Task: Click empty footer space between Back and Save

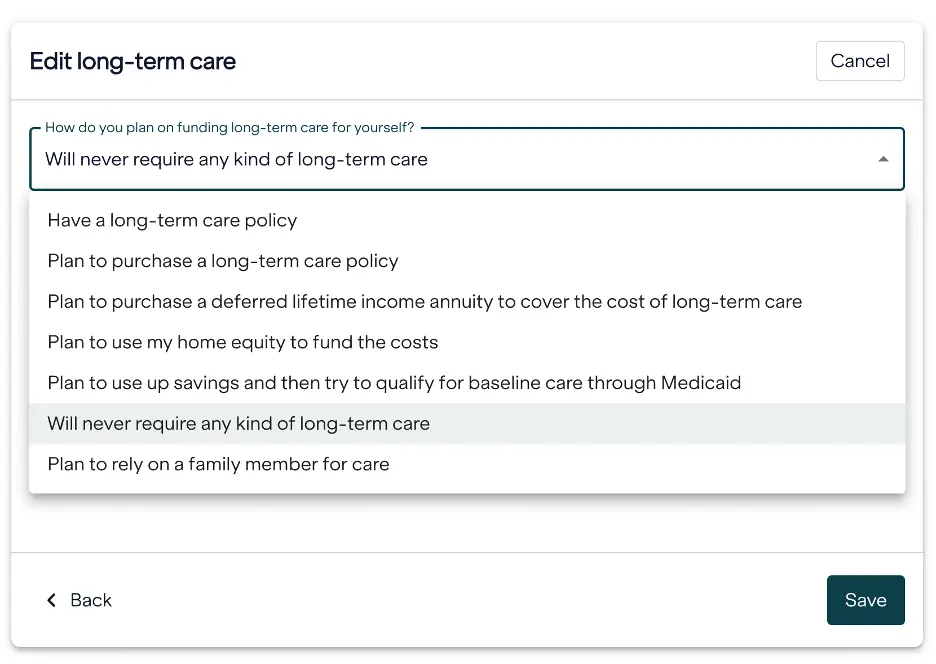Action: pos(467,600)
